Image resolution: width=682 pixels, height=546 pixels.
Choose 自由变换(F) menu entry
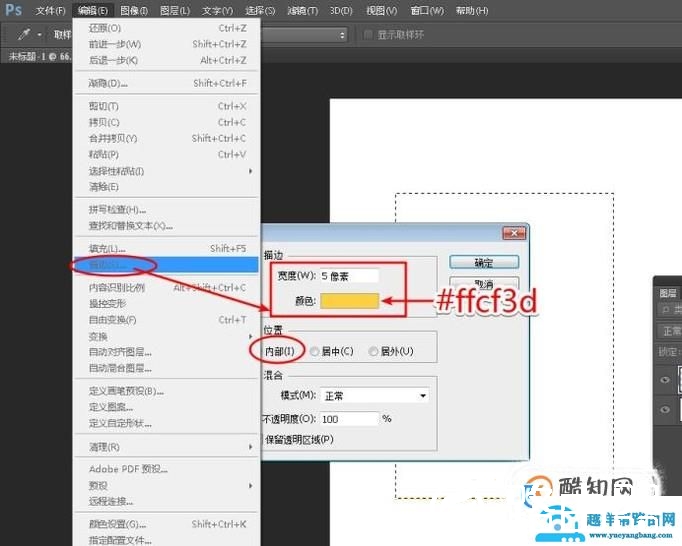(x=167, y=320)
